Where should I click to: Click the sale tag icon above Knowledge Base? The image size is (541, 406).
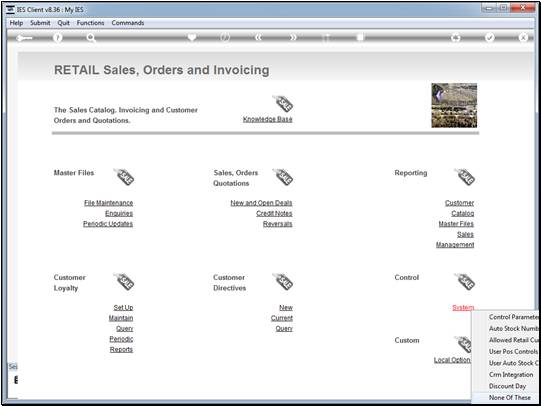(283, 103)
